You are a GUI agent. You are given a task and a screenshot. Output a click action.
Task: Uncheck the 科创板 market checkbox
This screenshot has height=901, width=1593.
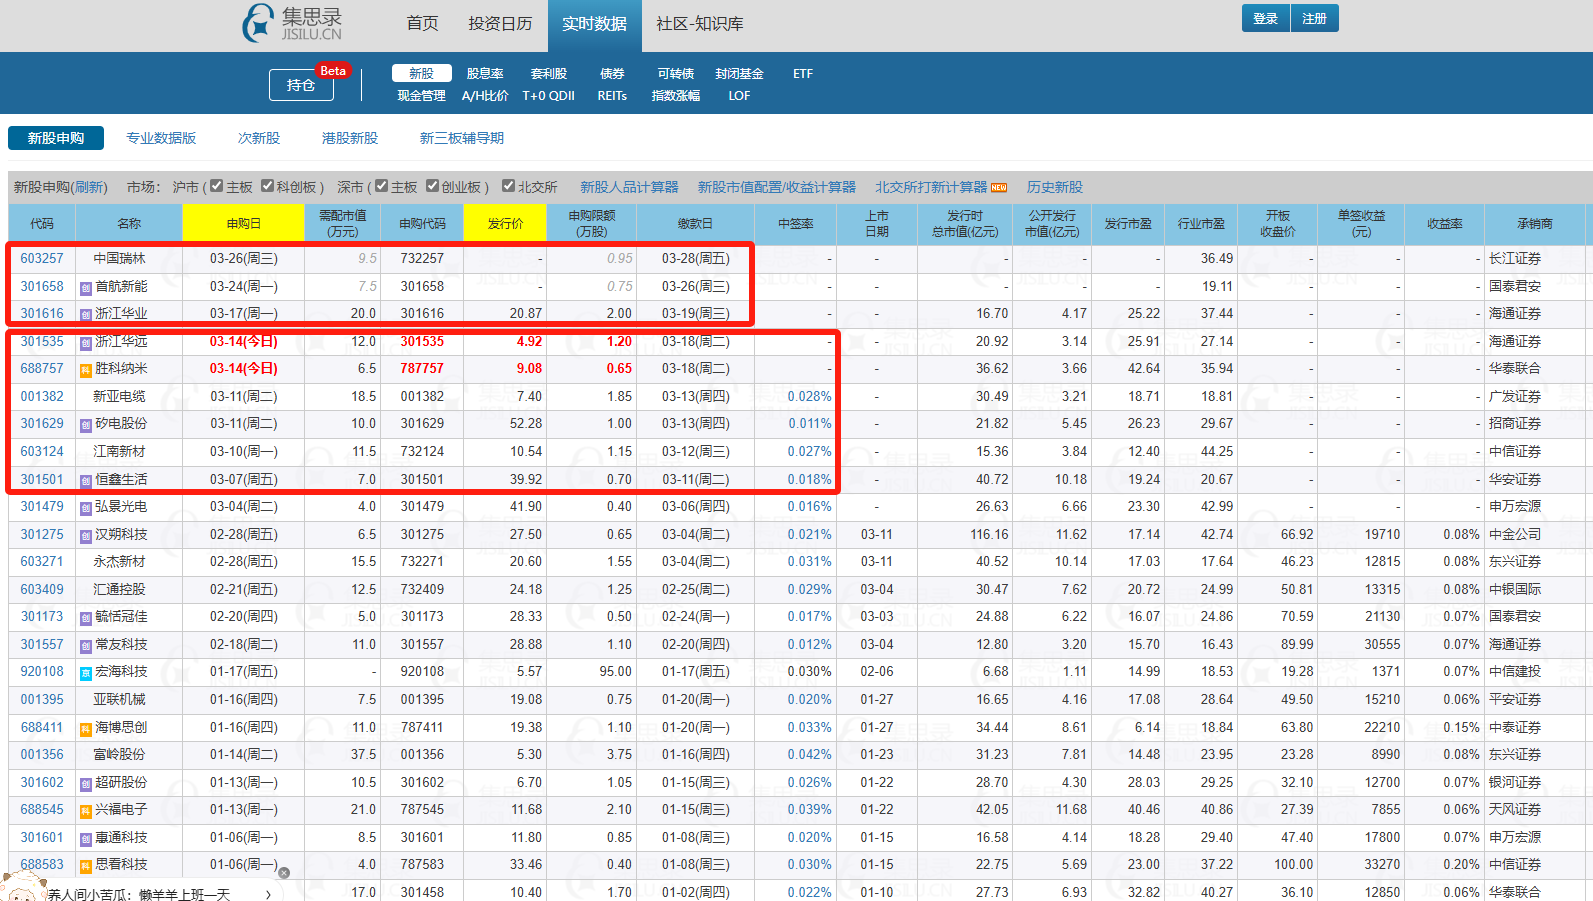tap(267, 186)
